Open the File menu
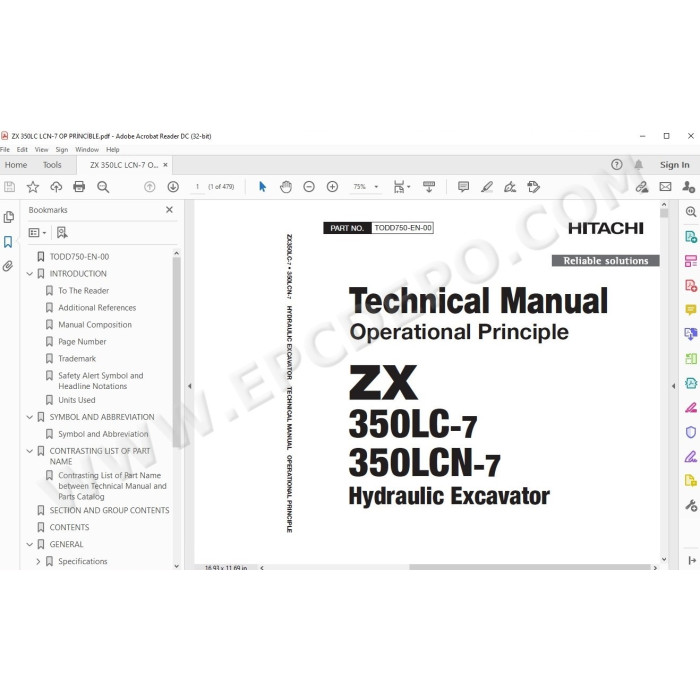 coord(5,150)
